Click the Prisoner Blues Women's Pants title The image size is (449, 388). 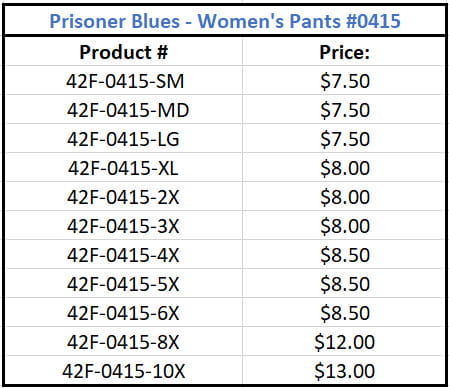(225, 21)
